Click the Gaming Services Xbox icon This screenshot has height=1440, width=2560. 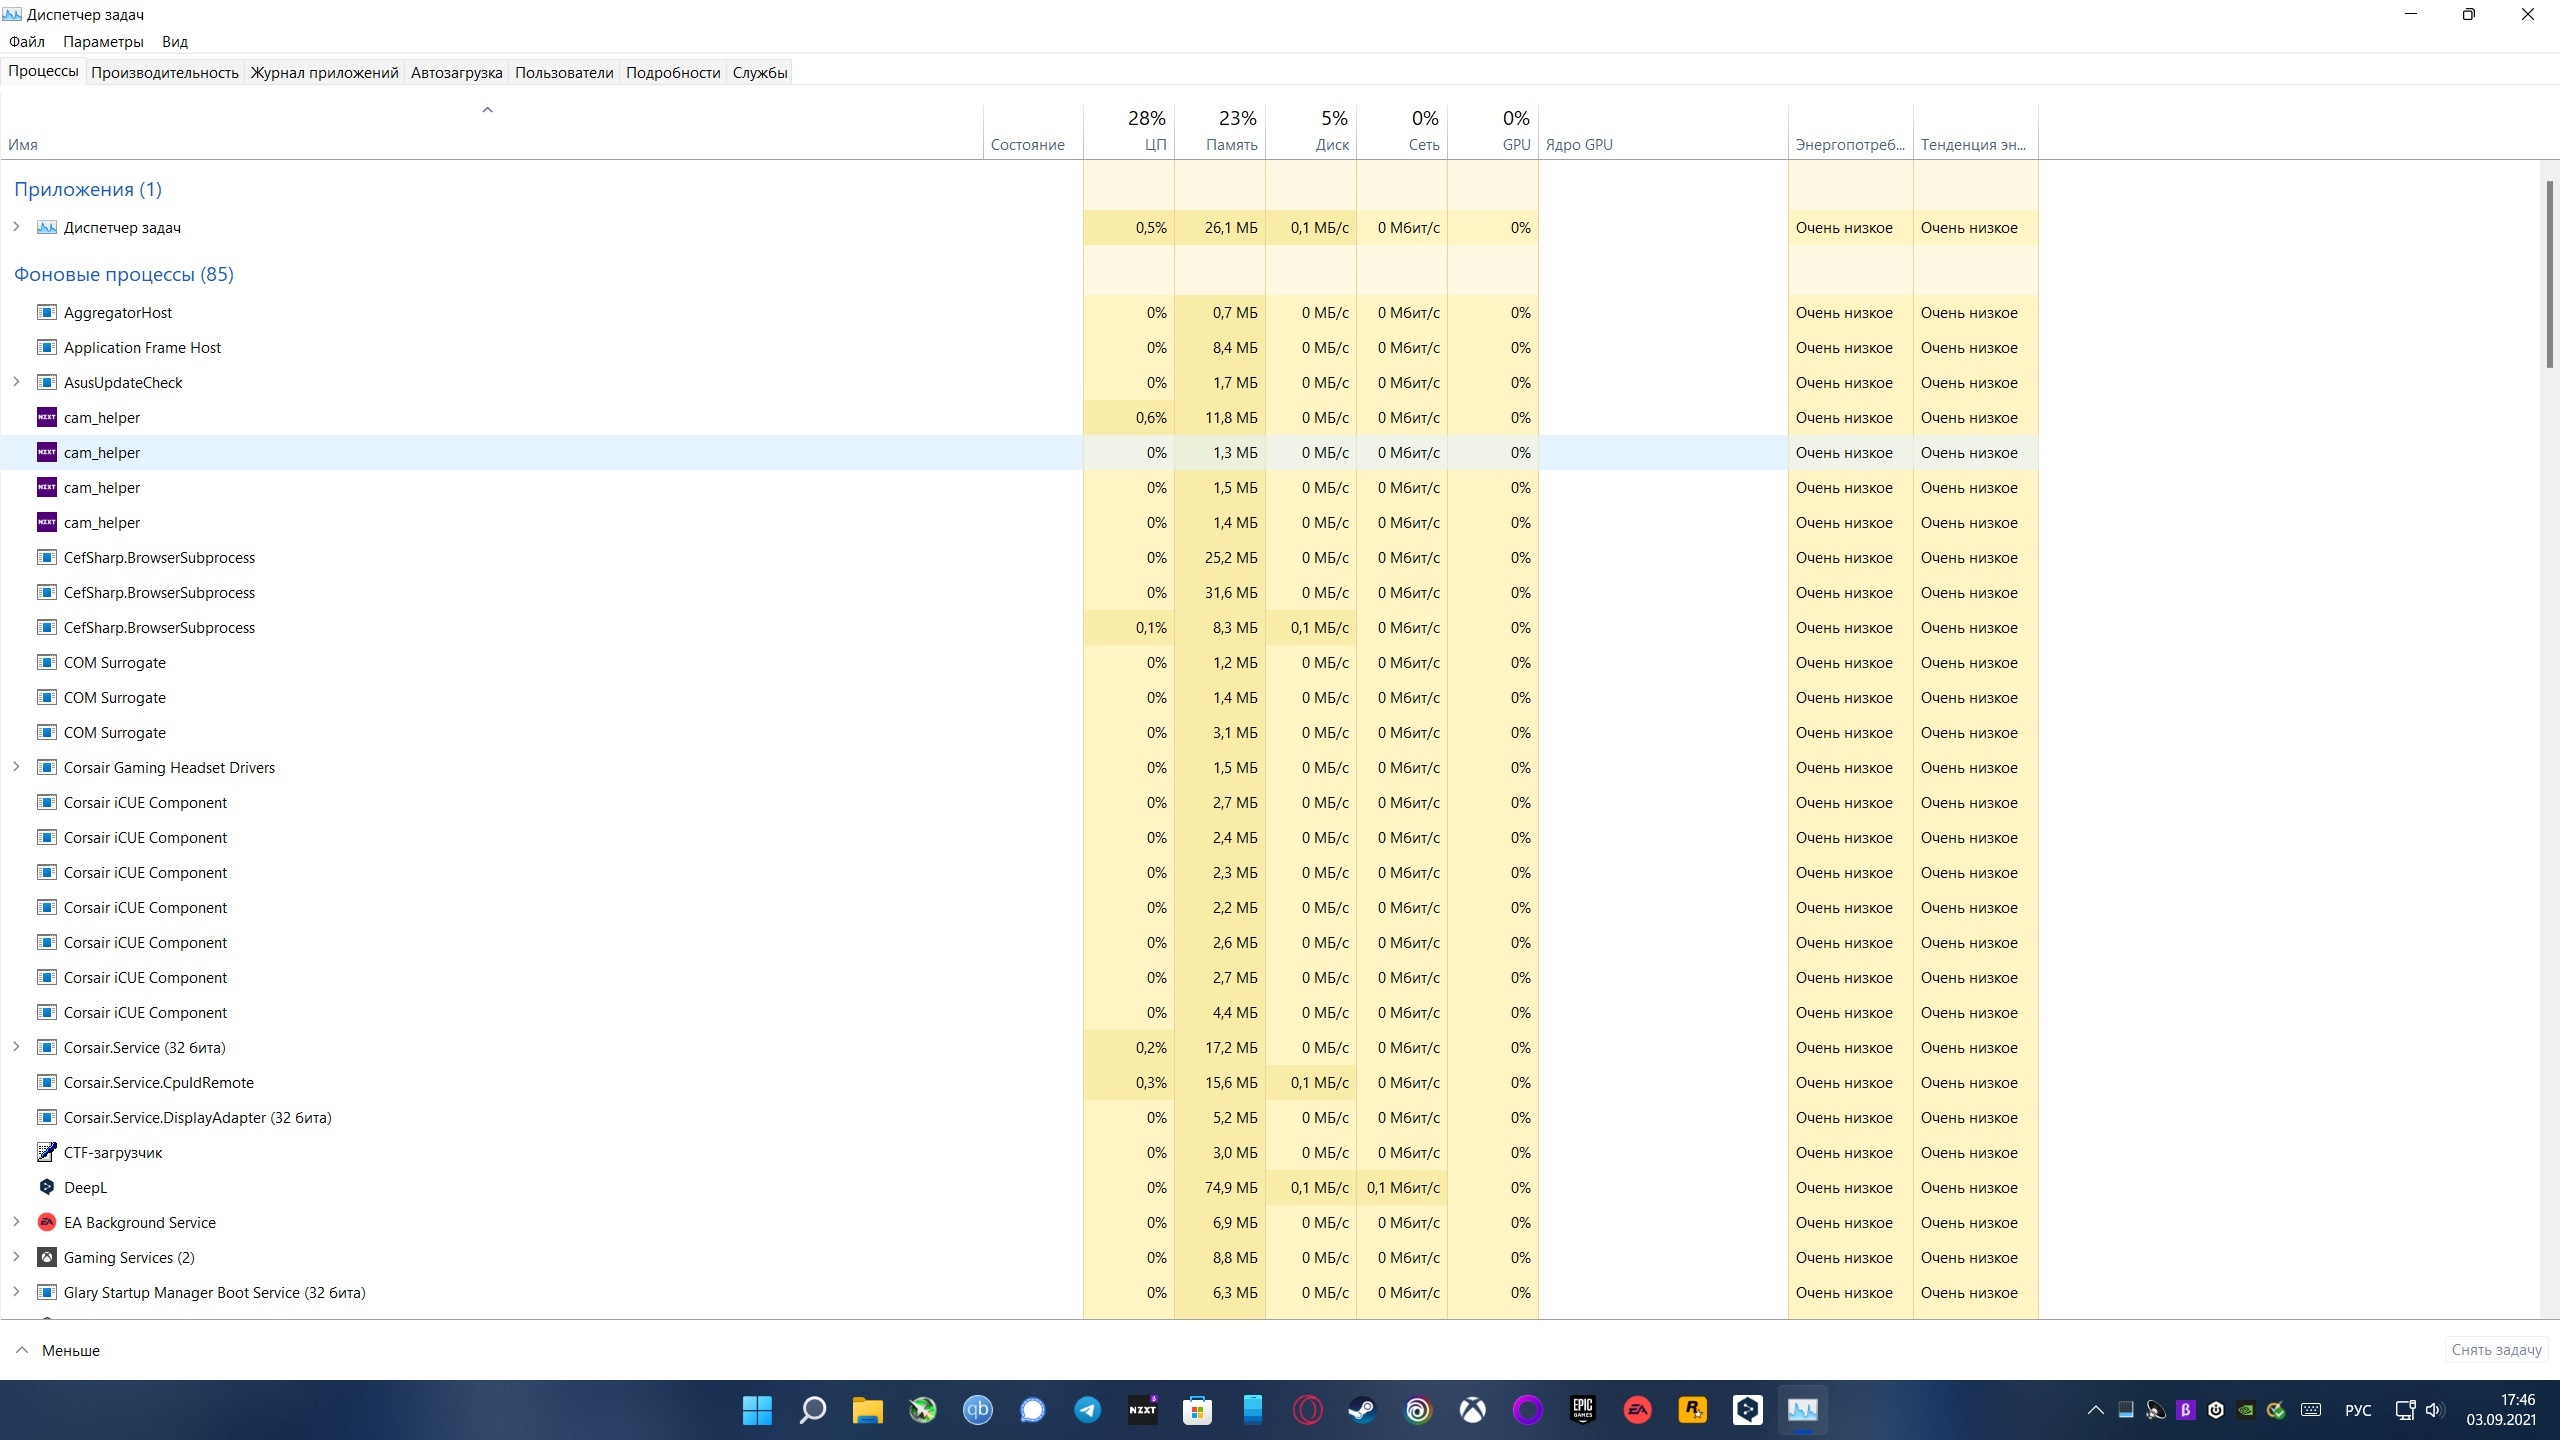pos(46,1257)
